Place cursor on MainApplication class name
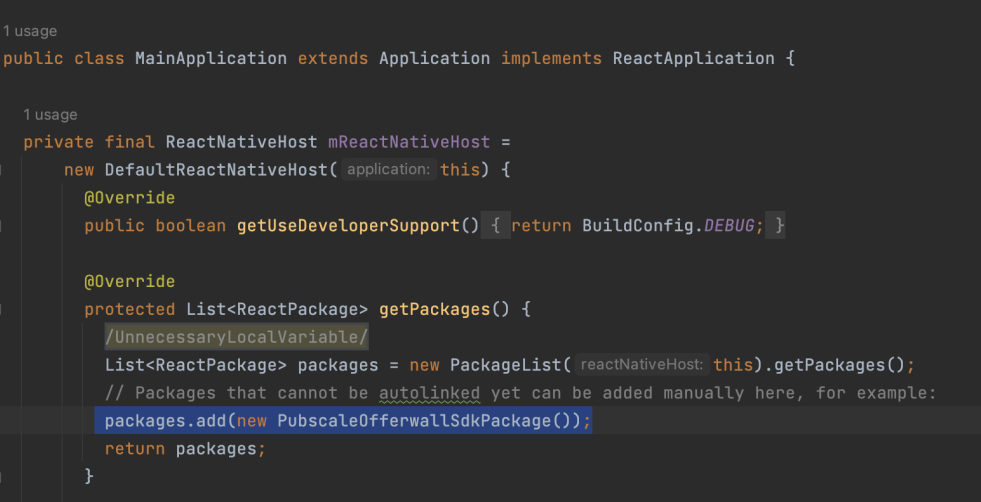 [211, 58]
